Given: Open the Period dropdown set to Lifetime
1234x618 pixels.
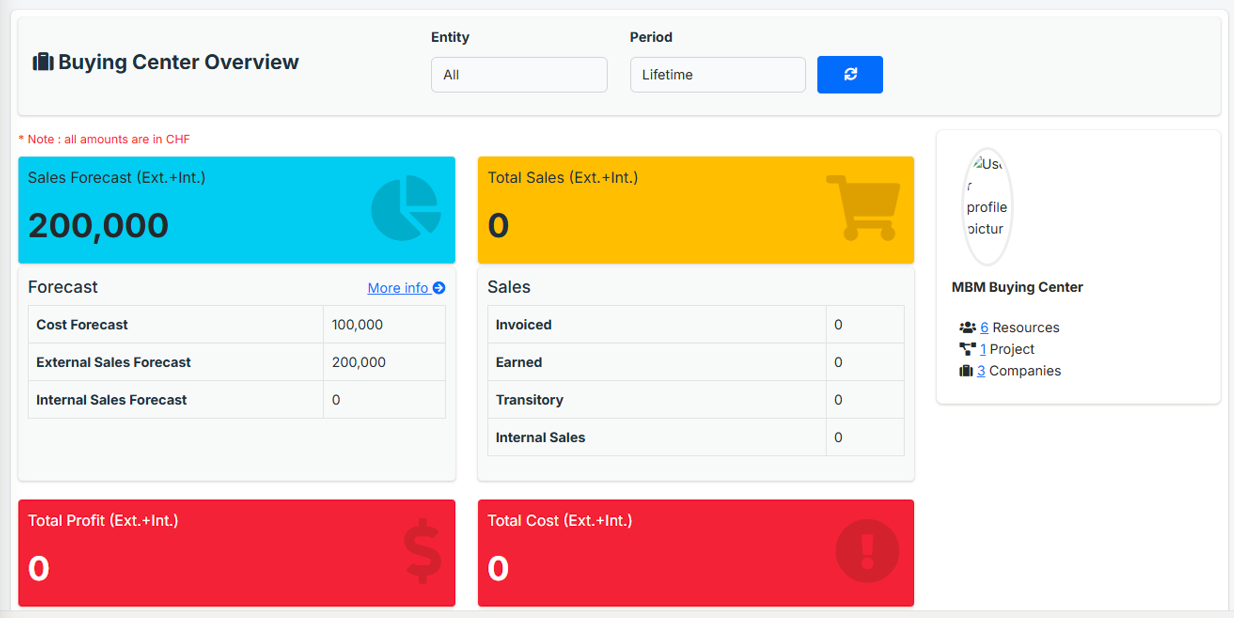Looking at the screenshot, I should (x=717, y=75).
